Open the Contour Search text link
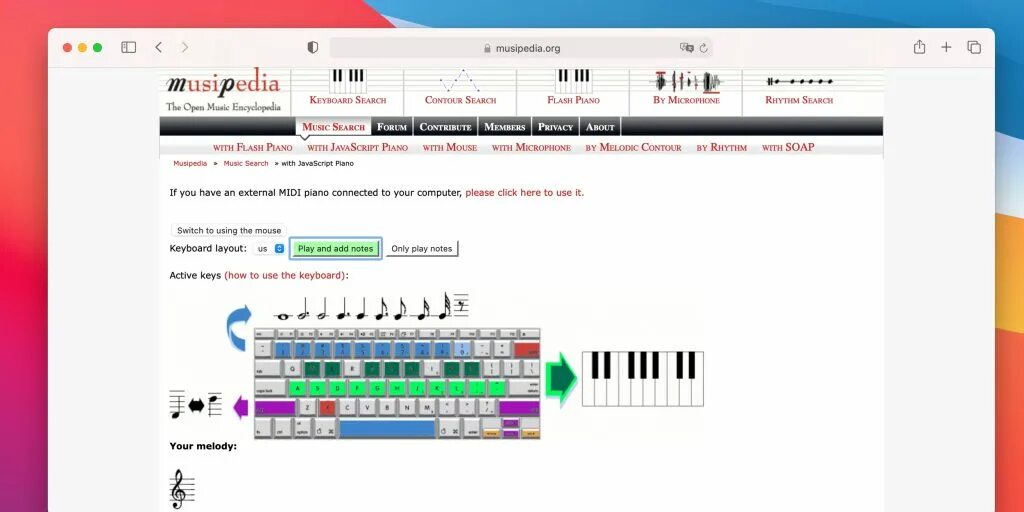This screenshot has width=1024, height=512. 460,100
